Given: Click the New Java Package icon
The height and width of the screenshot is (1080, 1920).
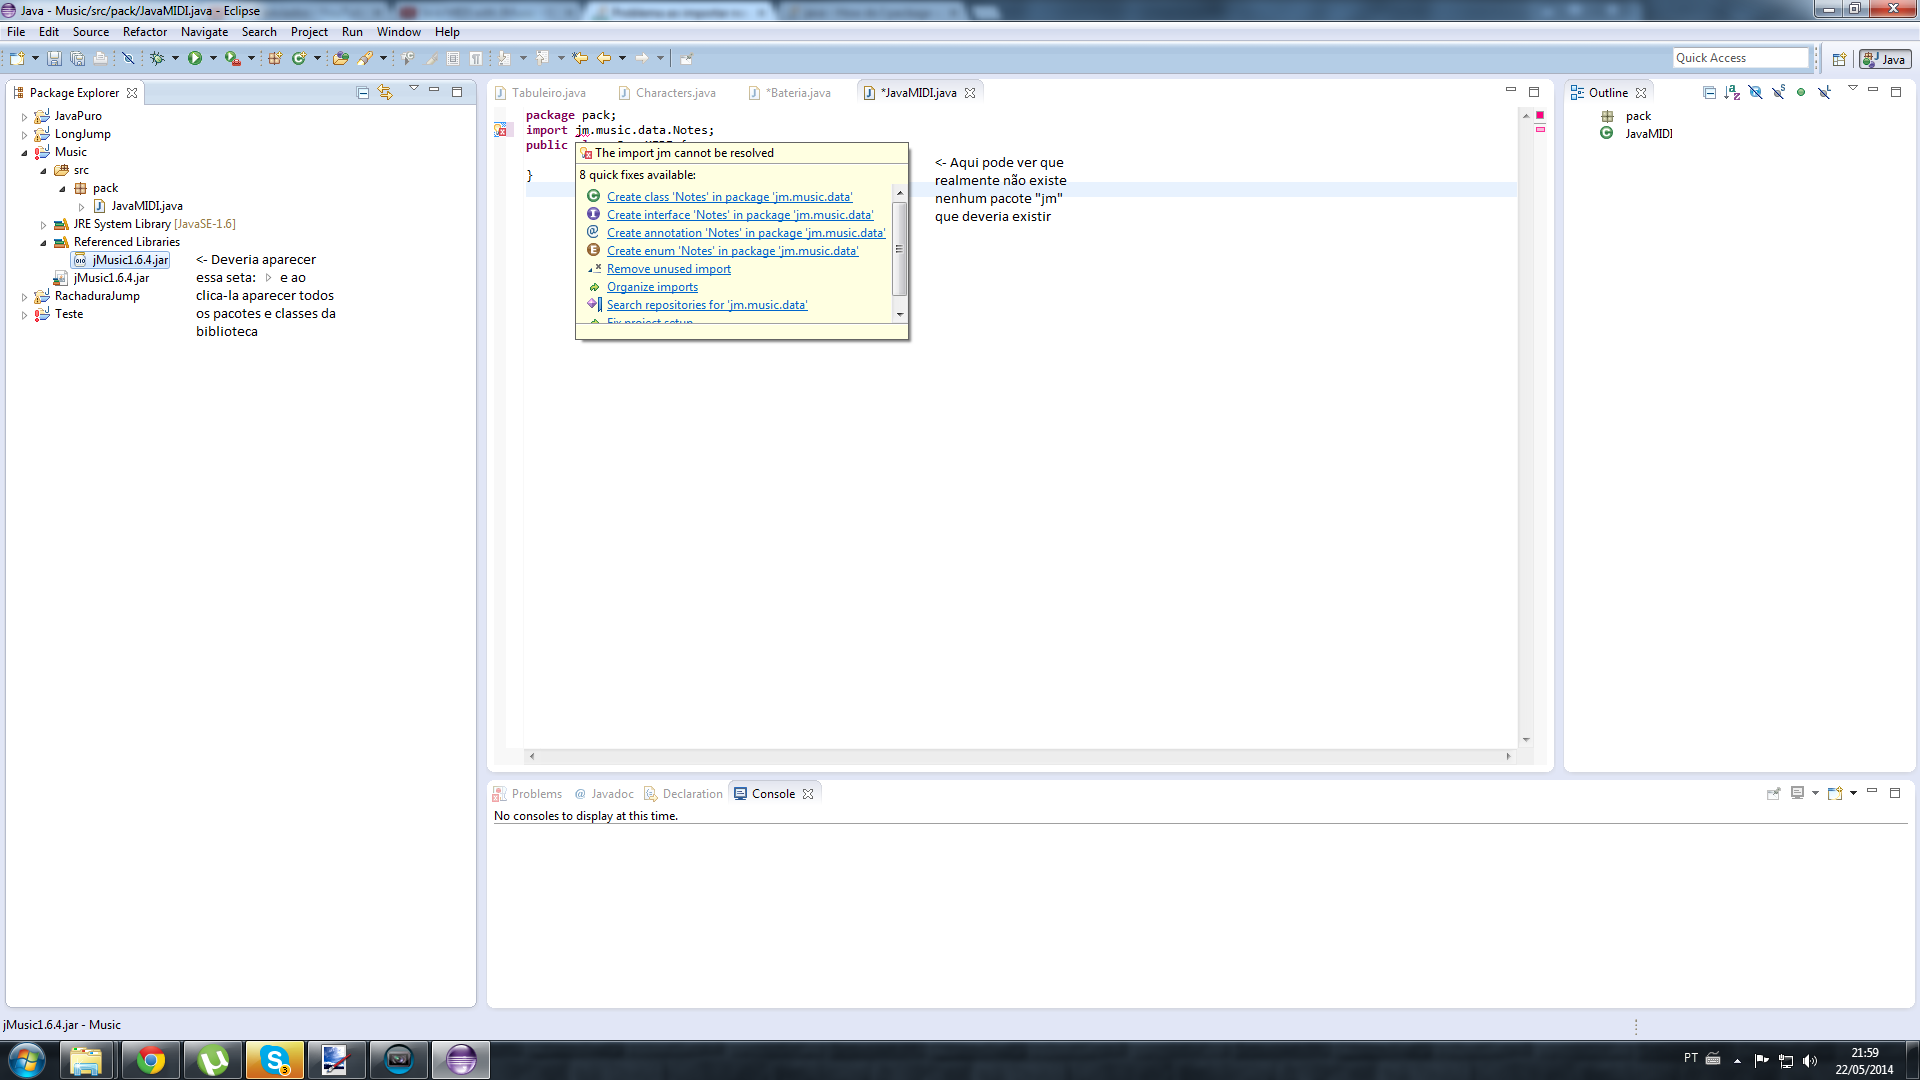Looking at the screenshot, I should 275,59.
